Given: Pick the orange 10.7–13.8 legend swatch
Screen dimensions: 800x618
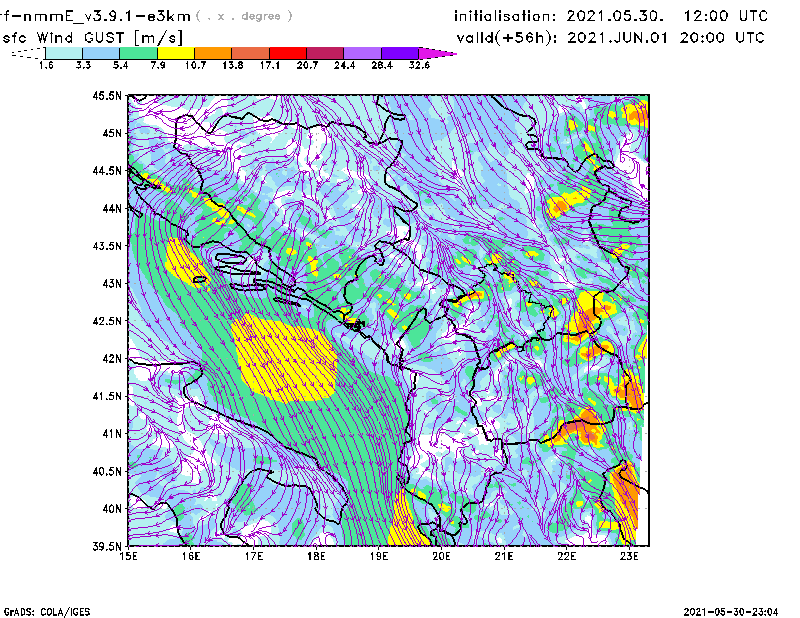Looking at the screenshot, I should (213, 53).
